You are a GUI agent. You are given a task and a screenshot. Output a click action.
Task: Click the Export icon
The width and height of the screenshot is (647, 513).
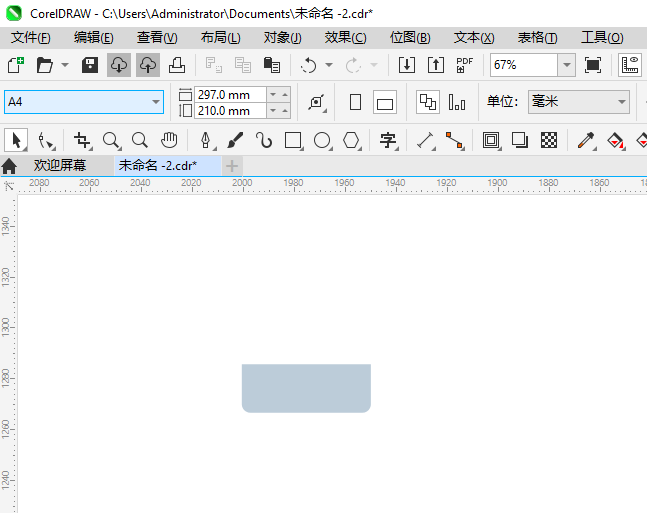436,65
